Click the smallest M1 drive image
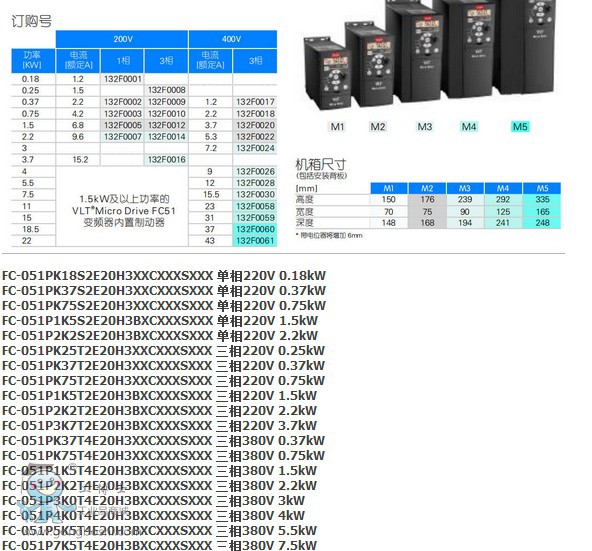This screenshot has height=551, width=592. [327, 73]
